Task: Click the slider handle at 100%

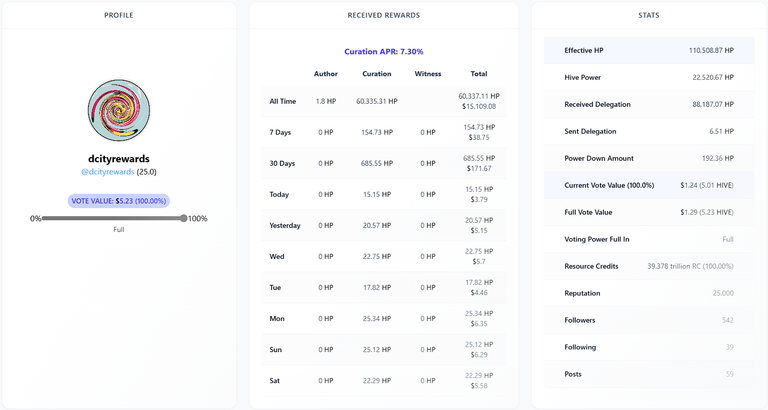Action: 184,218
